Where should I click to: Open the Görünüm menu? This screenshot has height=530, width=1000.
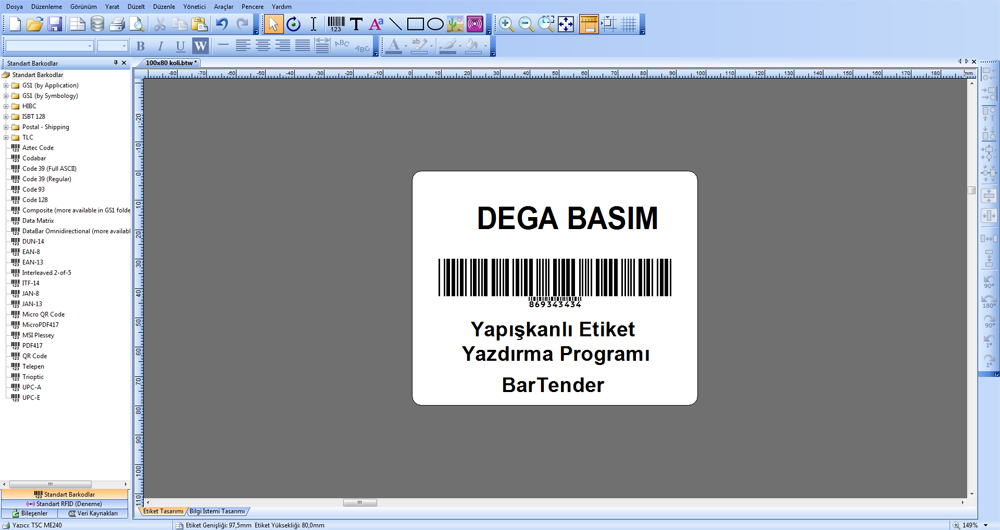(x=84, y=6)
